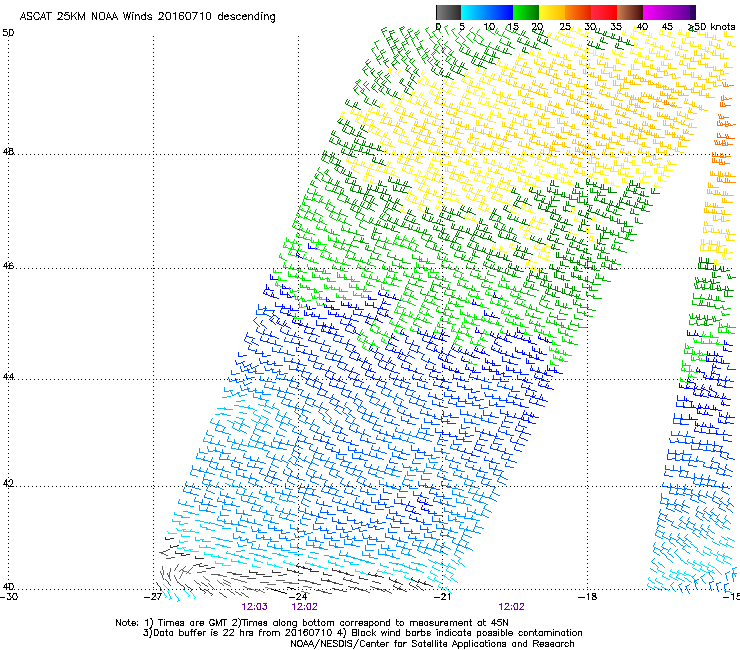
Task: Select the latitude label '44'
Action: [x=8, y=377]
